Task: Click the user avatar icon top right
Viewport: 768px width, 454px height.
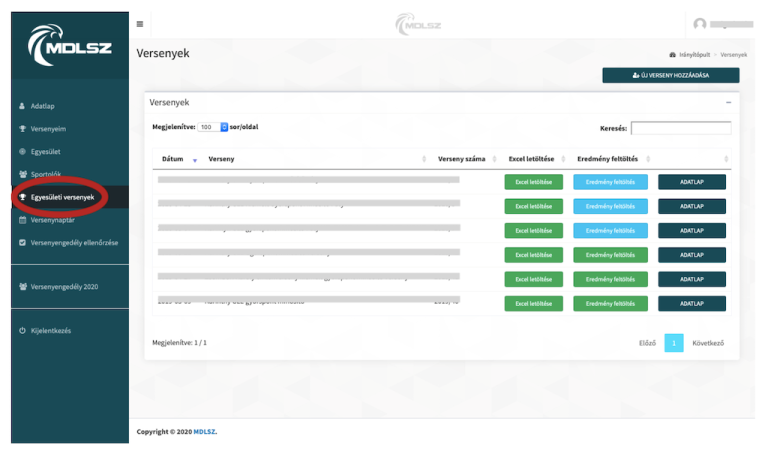Action: [x=699, y=24]
